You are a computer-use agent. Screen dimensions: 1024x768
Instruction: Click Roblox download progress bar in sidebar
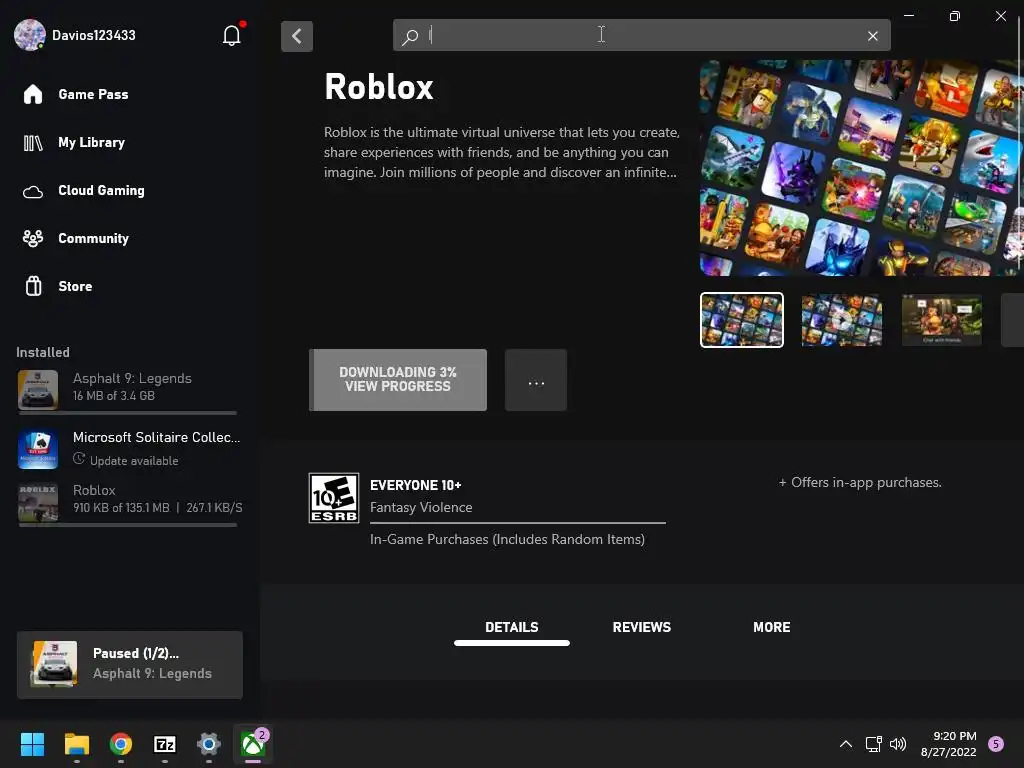128,525
